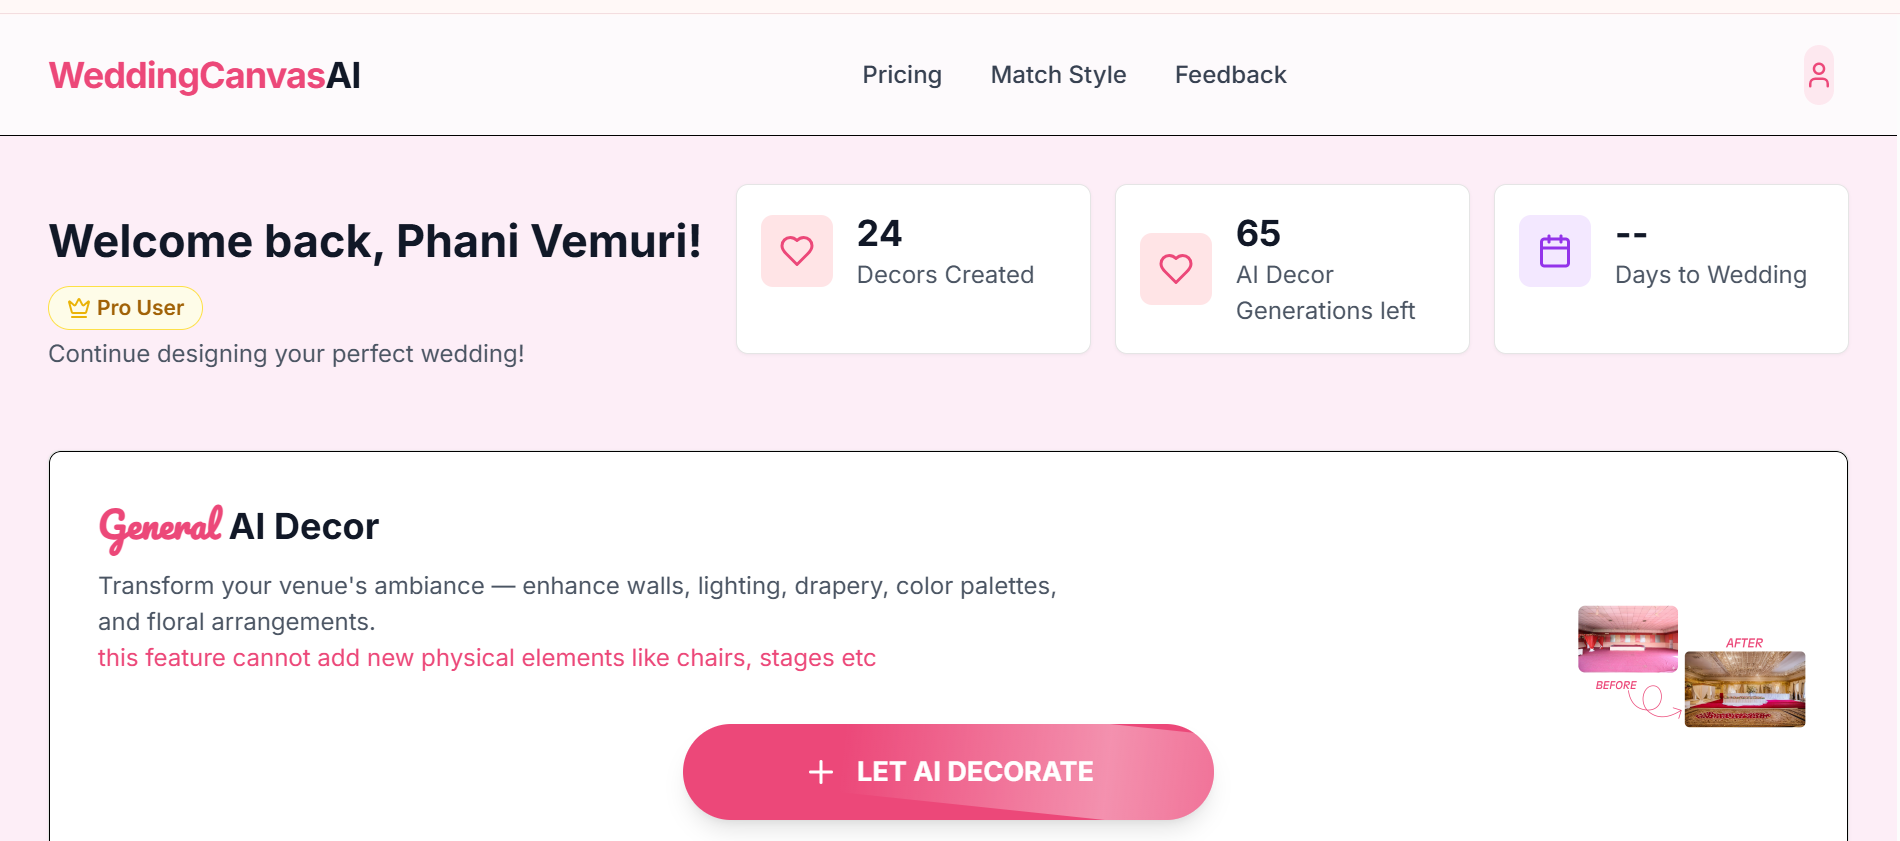This screenshot has width=1900, height=841.
Task: Click the heart icon beside Decors Created
Action: (x=796, y=251)
